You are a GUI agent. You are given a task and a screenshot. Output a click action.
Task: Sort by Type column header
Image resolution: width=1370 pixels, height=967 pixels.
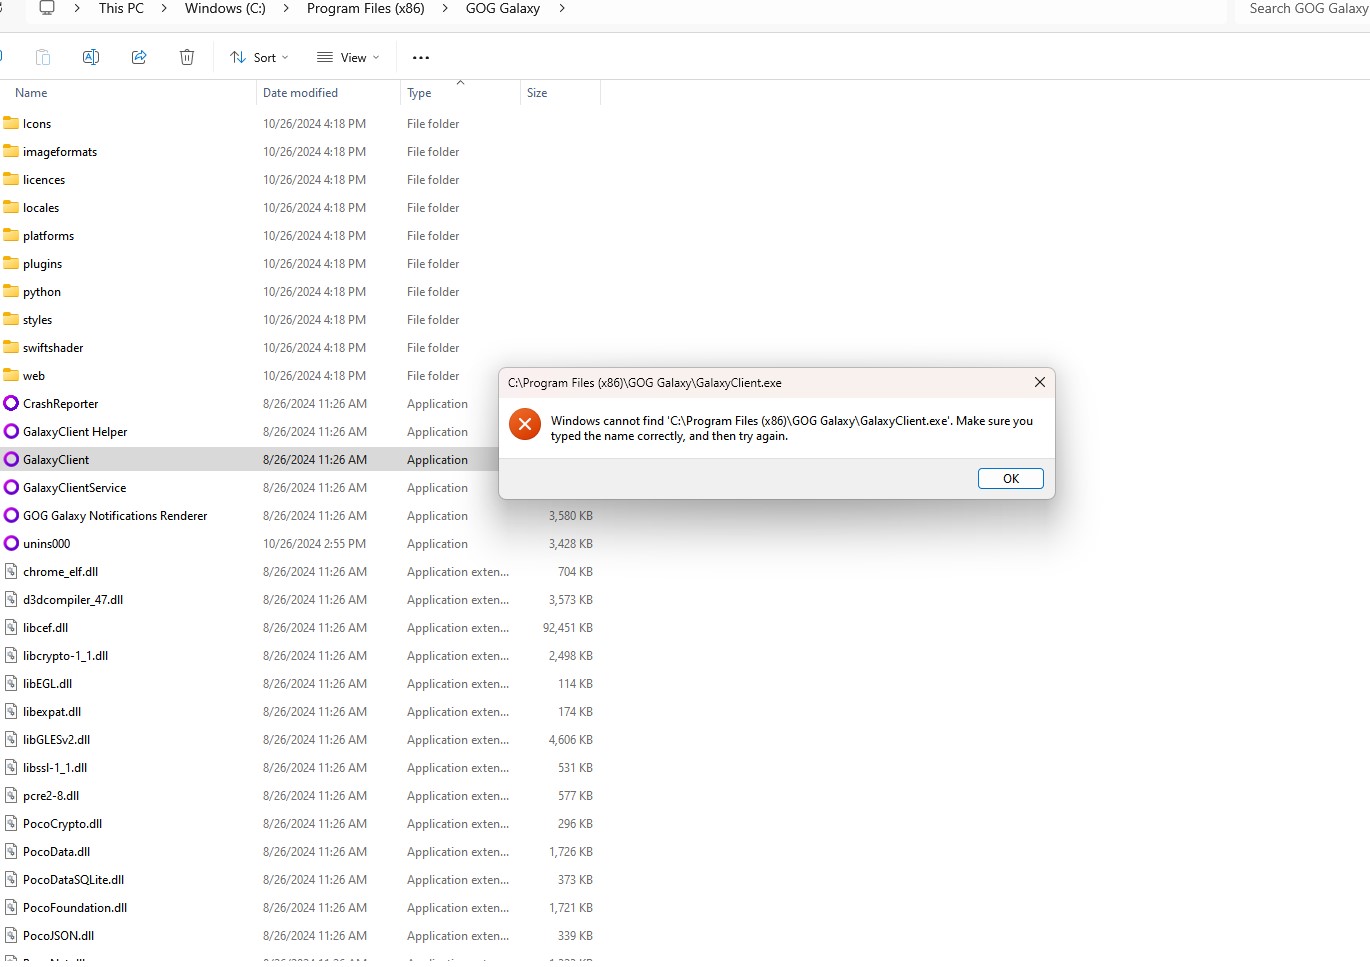click(x=419, y=93)
